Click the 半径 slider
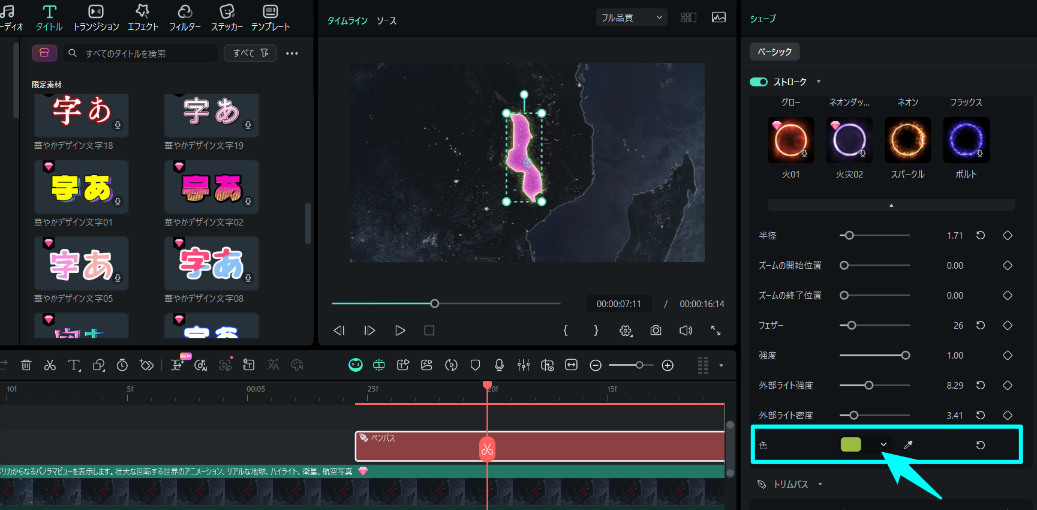 pyautogui.click(x=874, y=235)
